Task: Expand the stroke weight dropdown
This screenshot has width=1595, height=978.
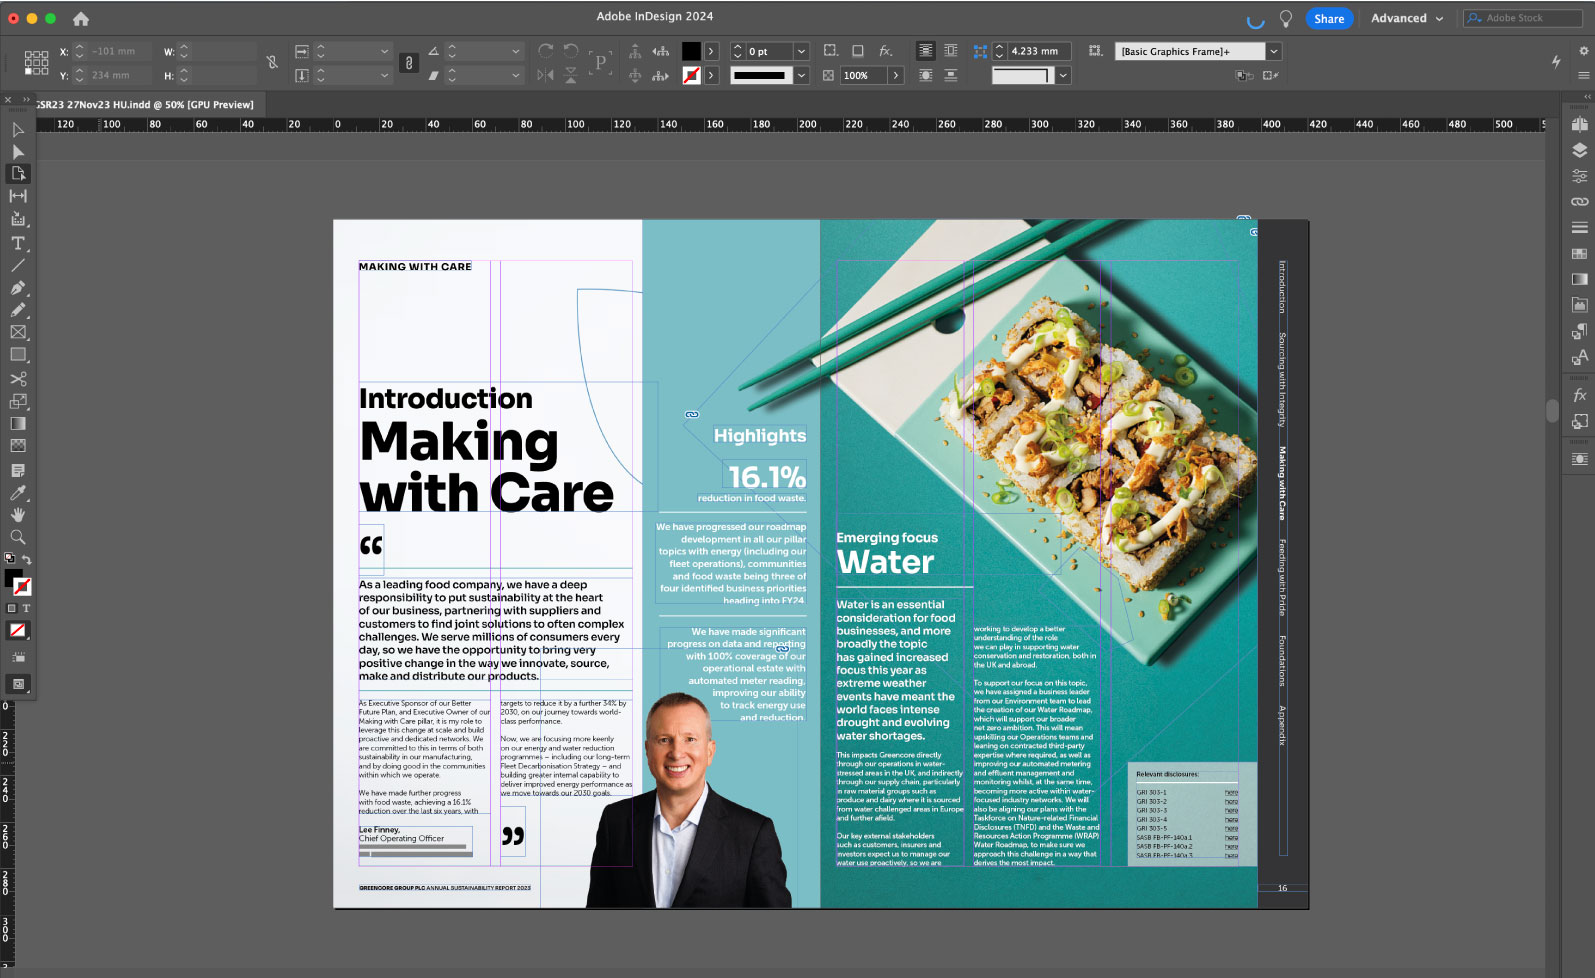Action: [x=801, y=51]
